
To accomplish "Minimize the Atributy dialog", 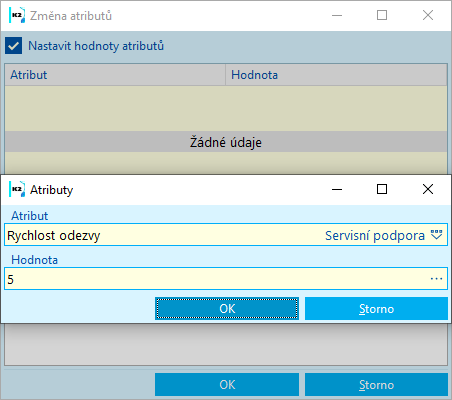I will [337, 189].
